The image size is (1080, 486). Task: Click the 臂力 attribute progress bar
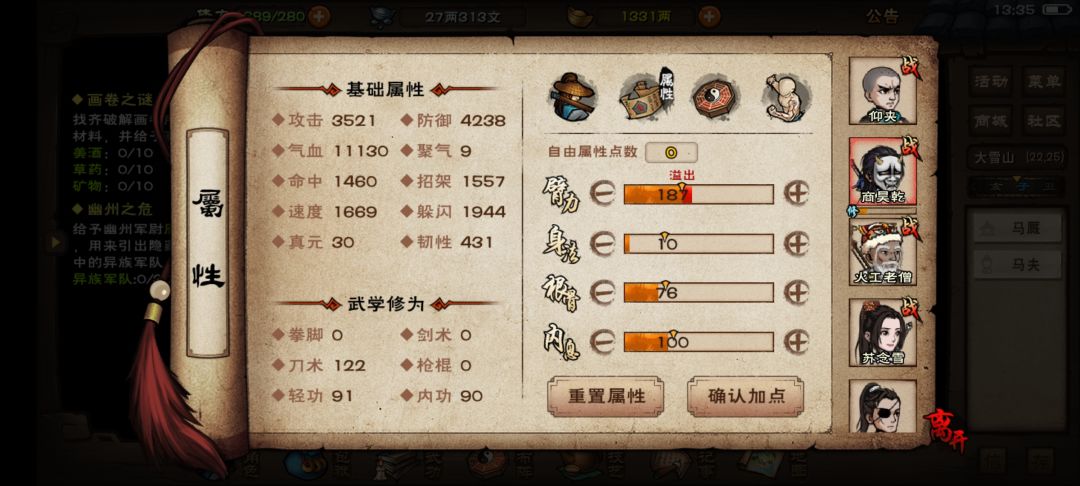[x=698, y=194]
